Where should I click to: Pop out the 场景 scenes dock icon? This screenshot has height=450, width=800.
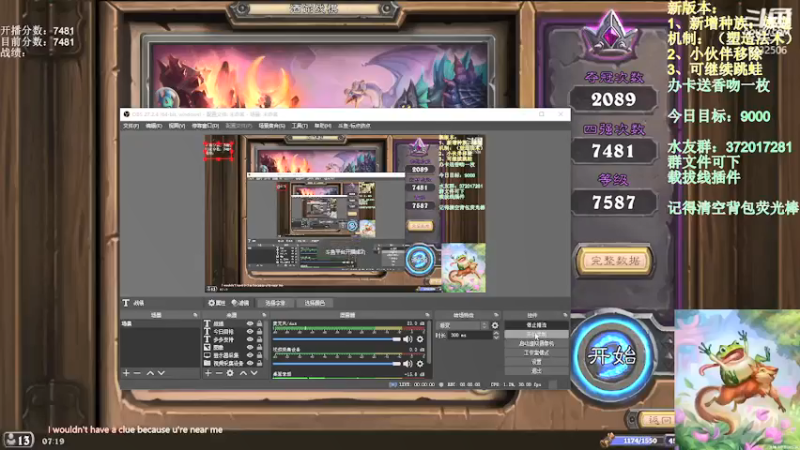coord(195,315)
